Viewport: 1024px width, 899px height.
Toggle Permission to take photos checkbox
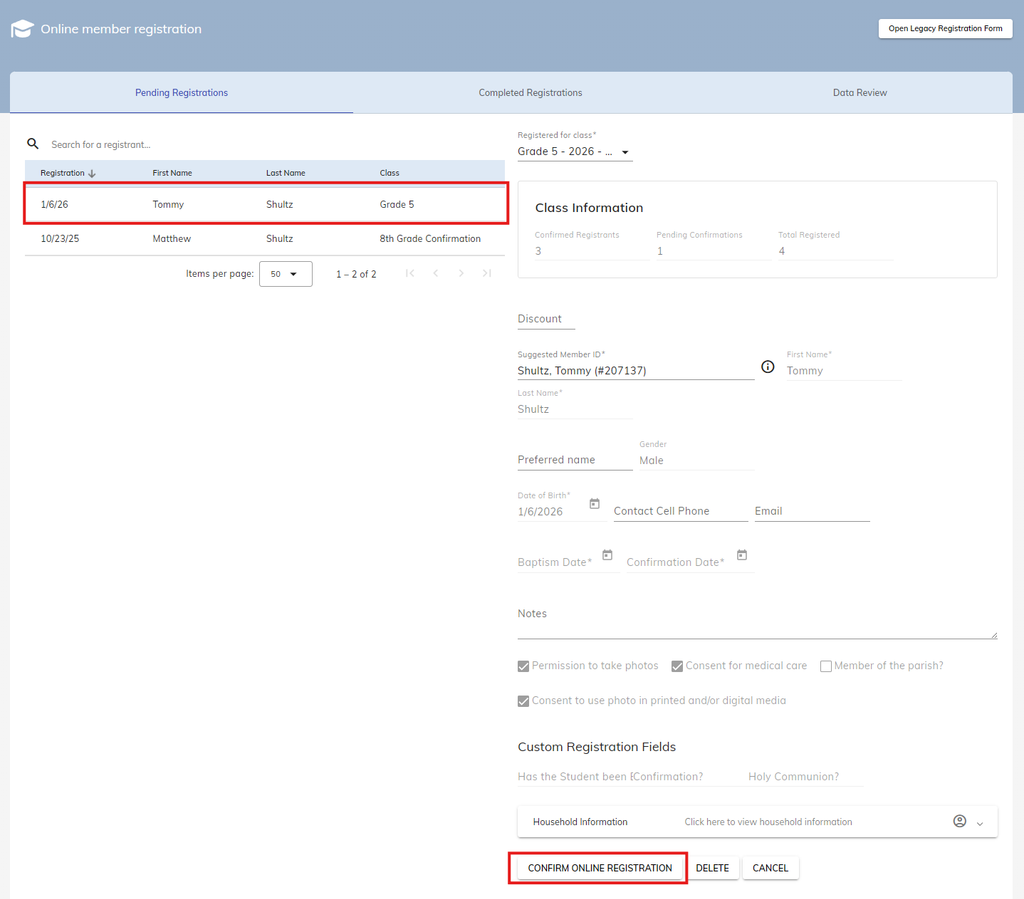(523, 666)
